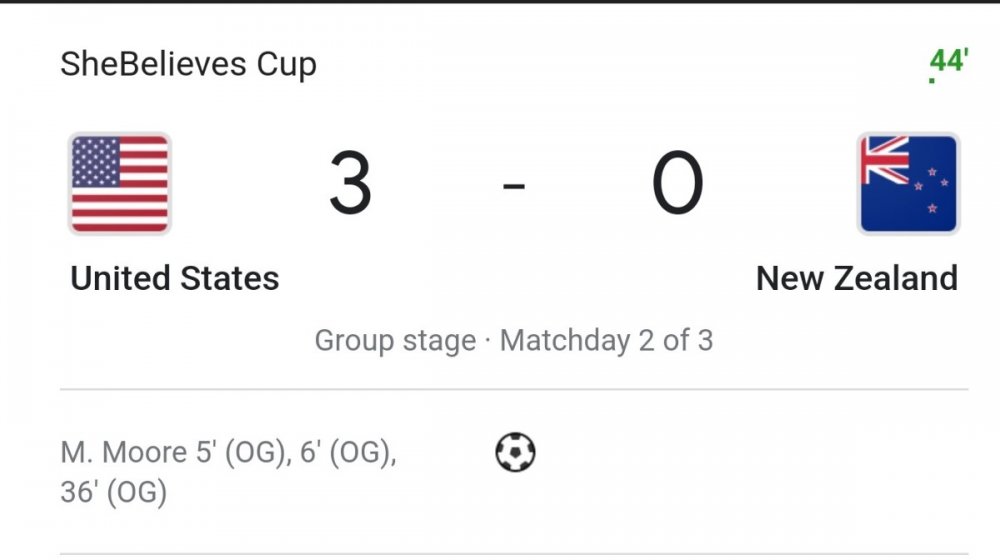
Task: Click the Matchday 2 of 3 text
Action: click(x=607, y=341)
